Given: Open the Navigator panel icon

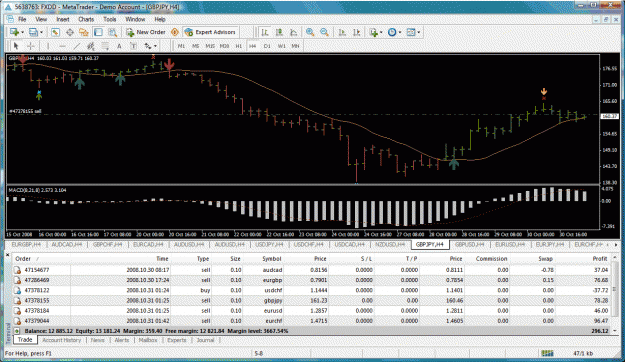Looking at the screenshot, I should (x=84, y=32).
